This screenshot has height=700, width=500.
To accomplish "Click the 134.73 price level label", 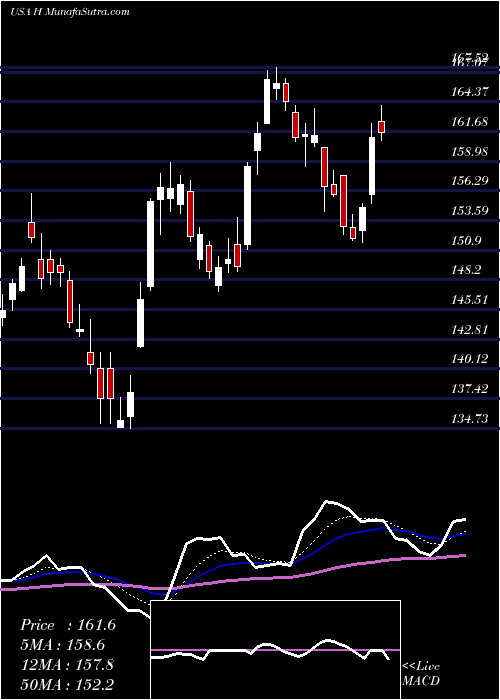I will [470, 418].
